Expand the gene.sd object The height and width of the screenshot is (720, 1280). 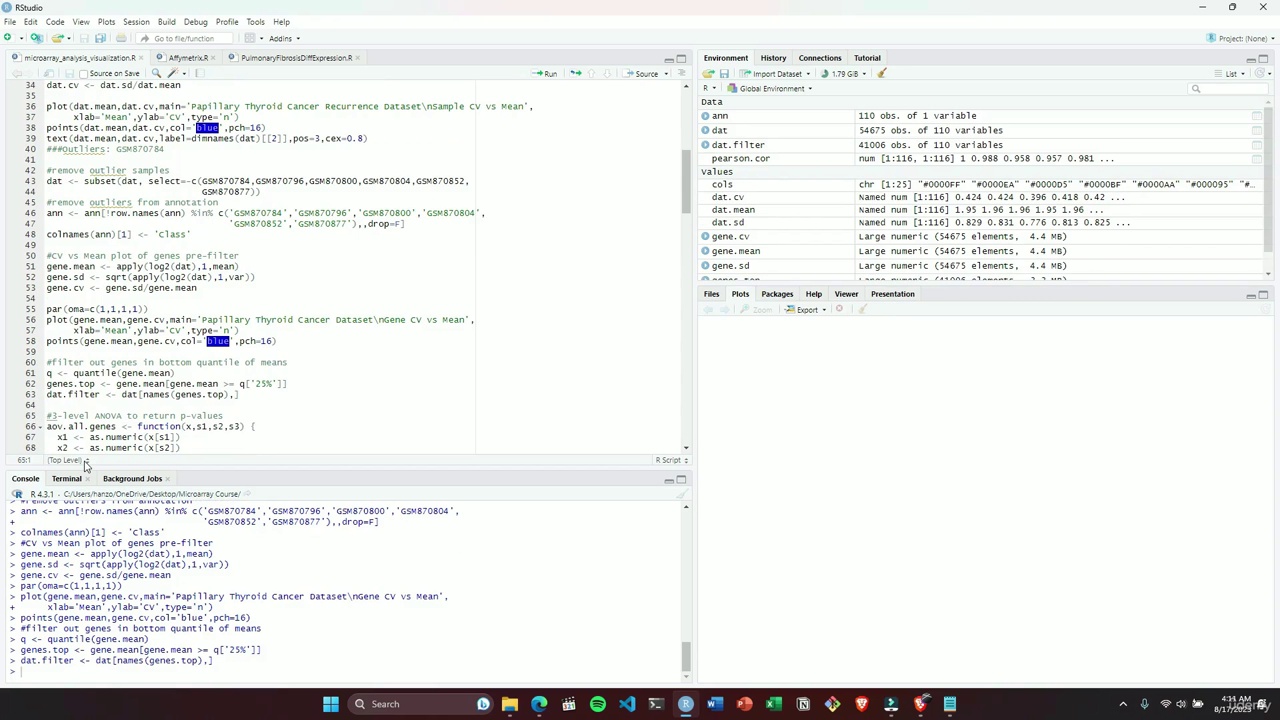click(706, 266)
